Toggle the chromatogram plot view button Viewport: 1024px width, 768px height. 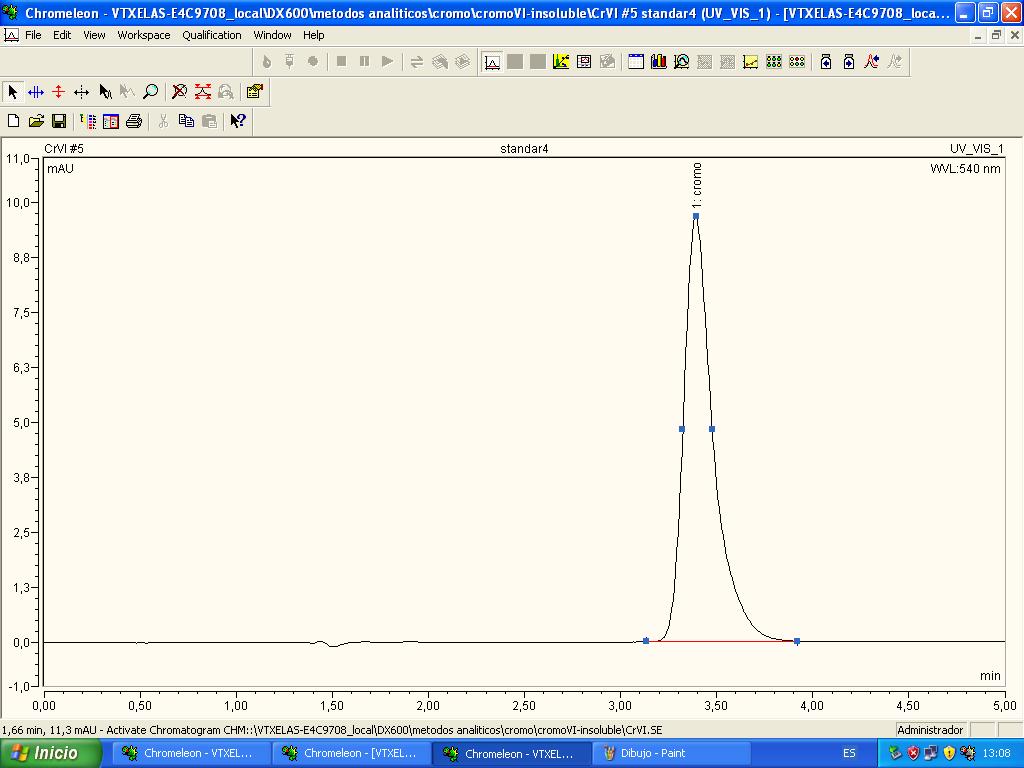492,62
